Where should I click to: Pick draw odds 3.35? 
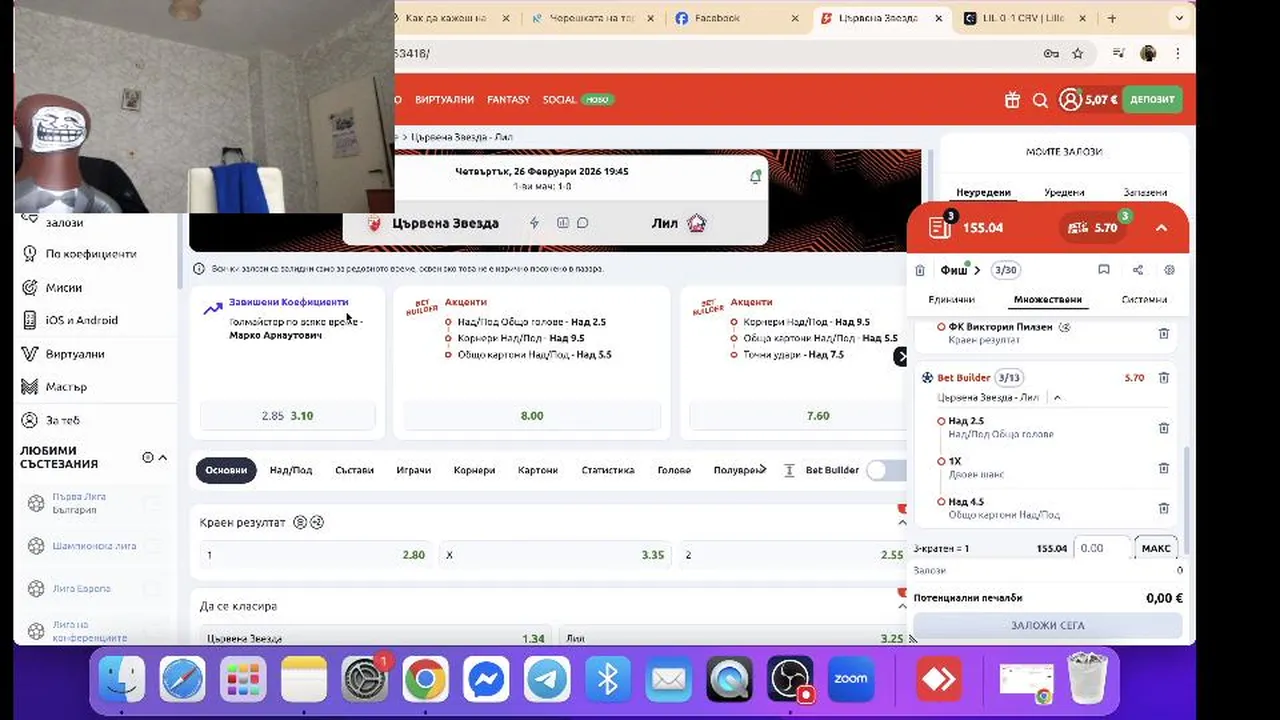pos(555,555)
